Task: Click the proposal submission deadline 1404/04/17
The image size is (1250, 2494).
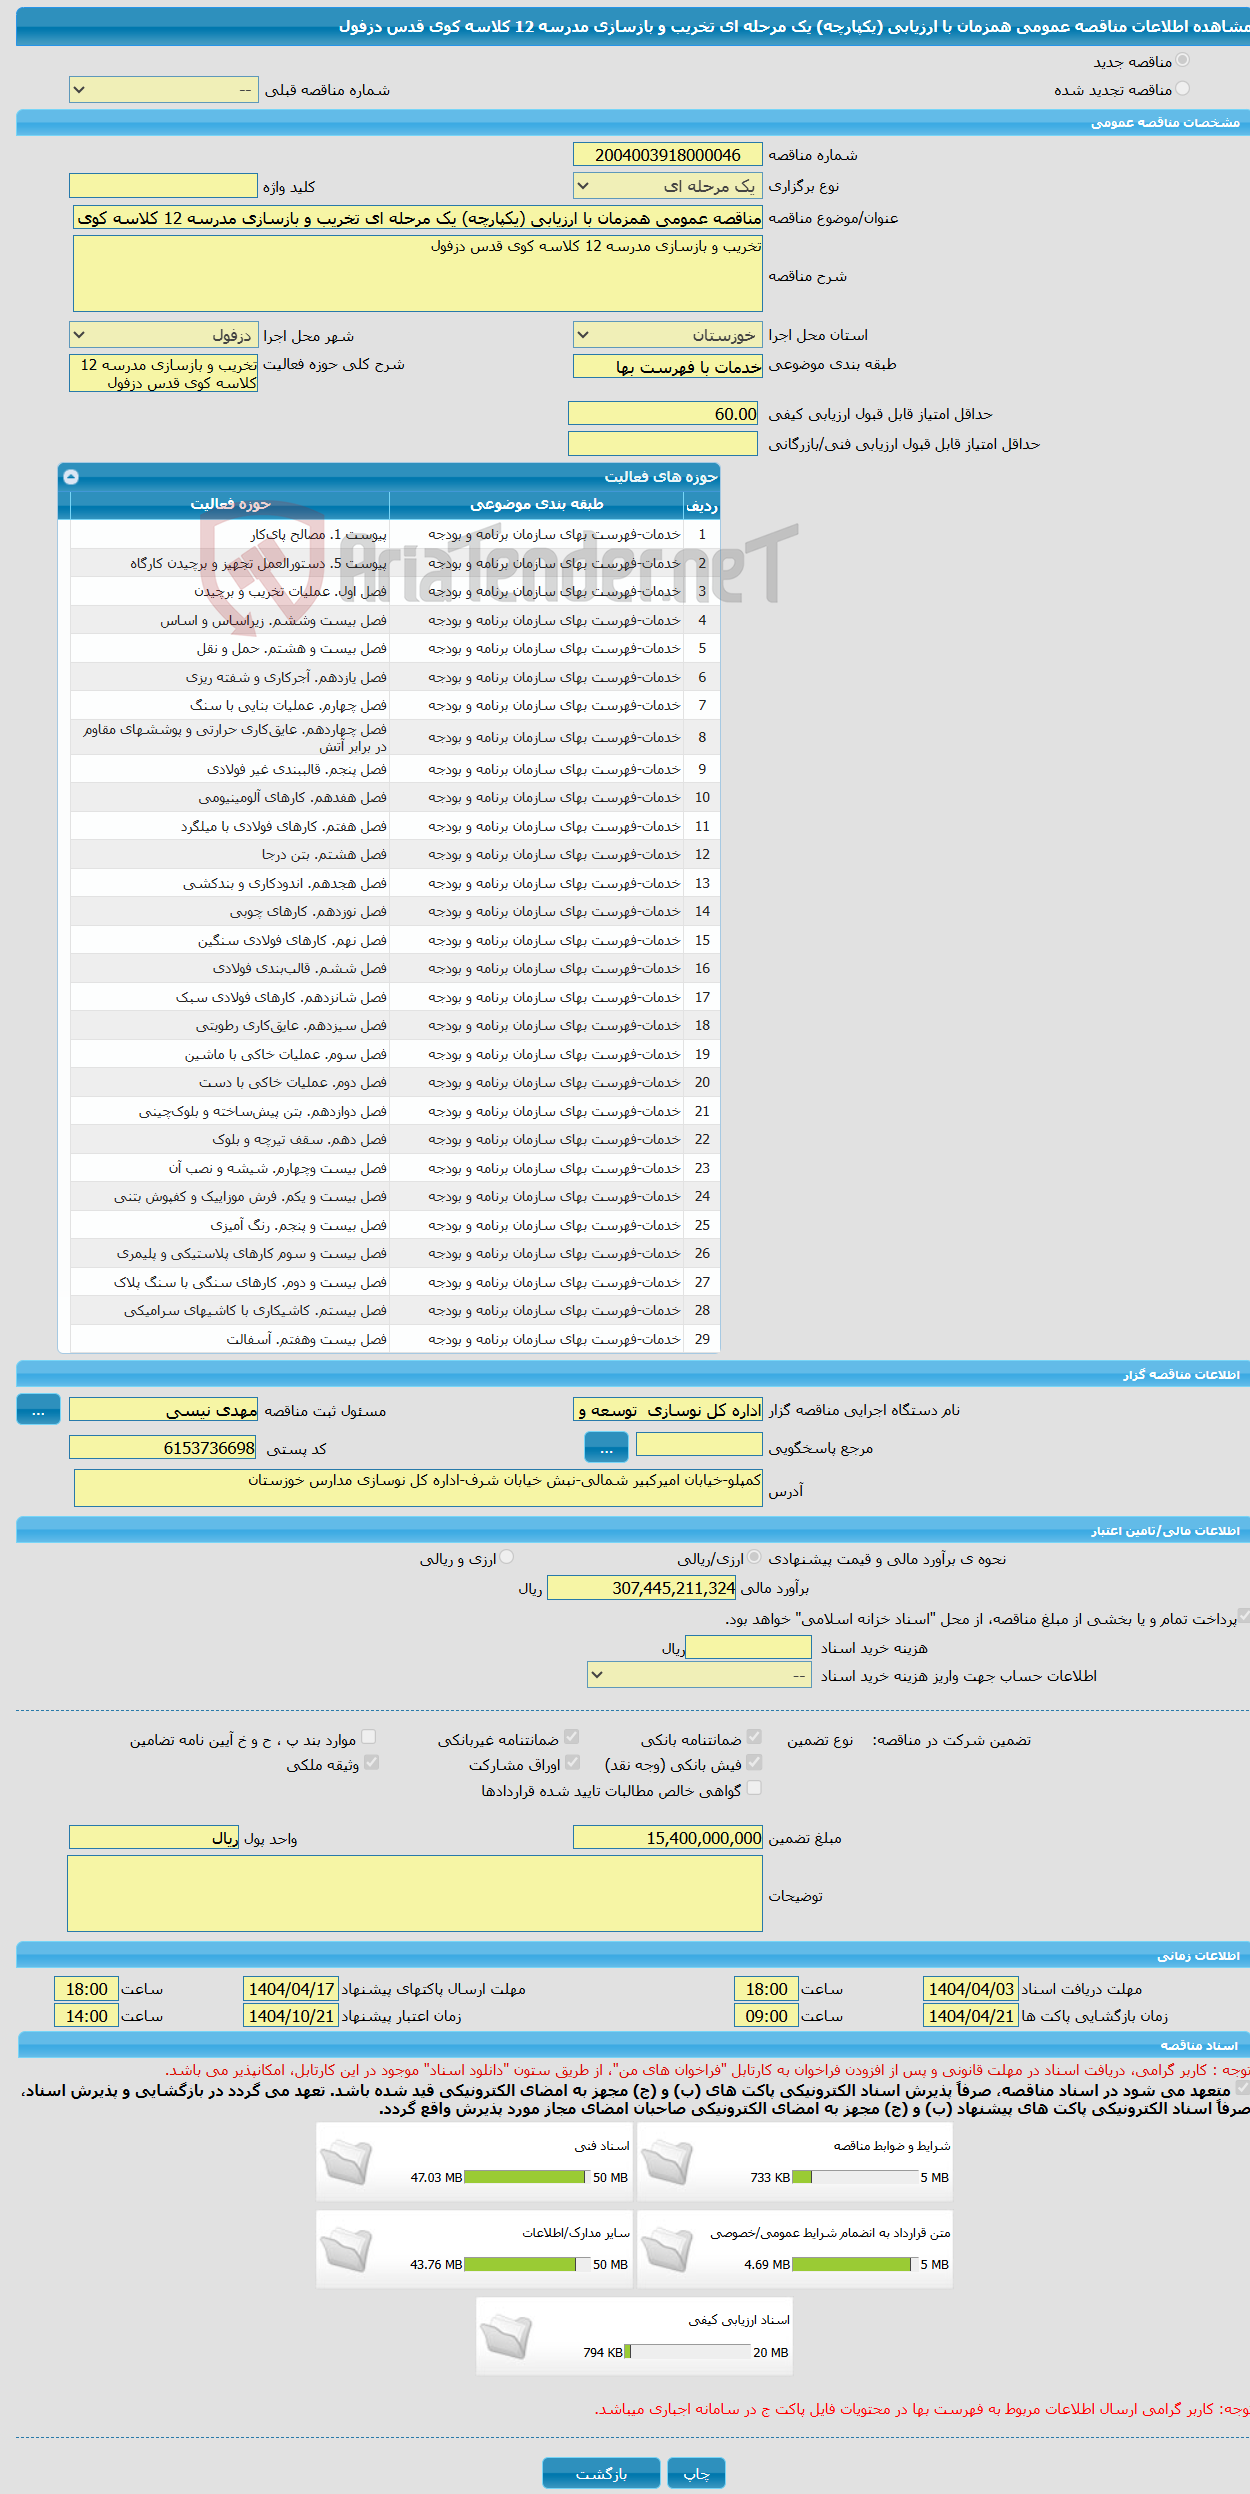Action: tap(291, 1989)
